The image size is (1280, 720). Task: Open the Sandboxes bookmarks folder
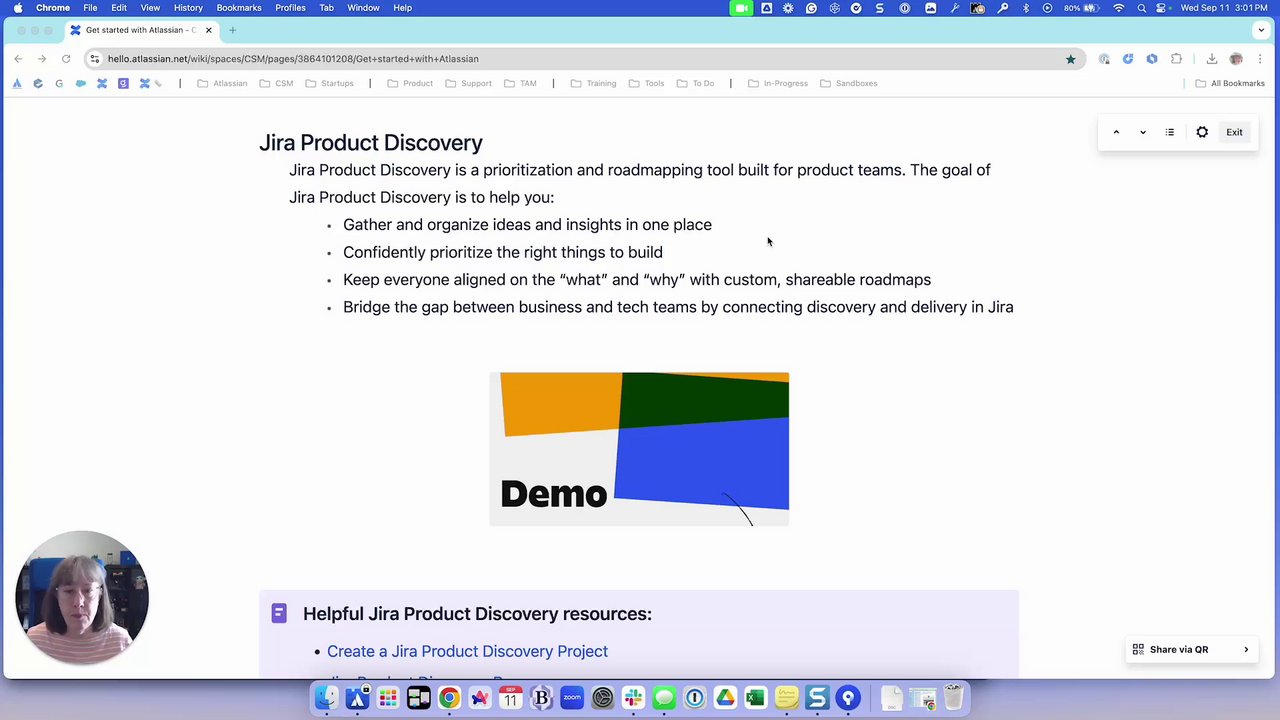(848, 83)
